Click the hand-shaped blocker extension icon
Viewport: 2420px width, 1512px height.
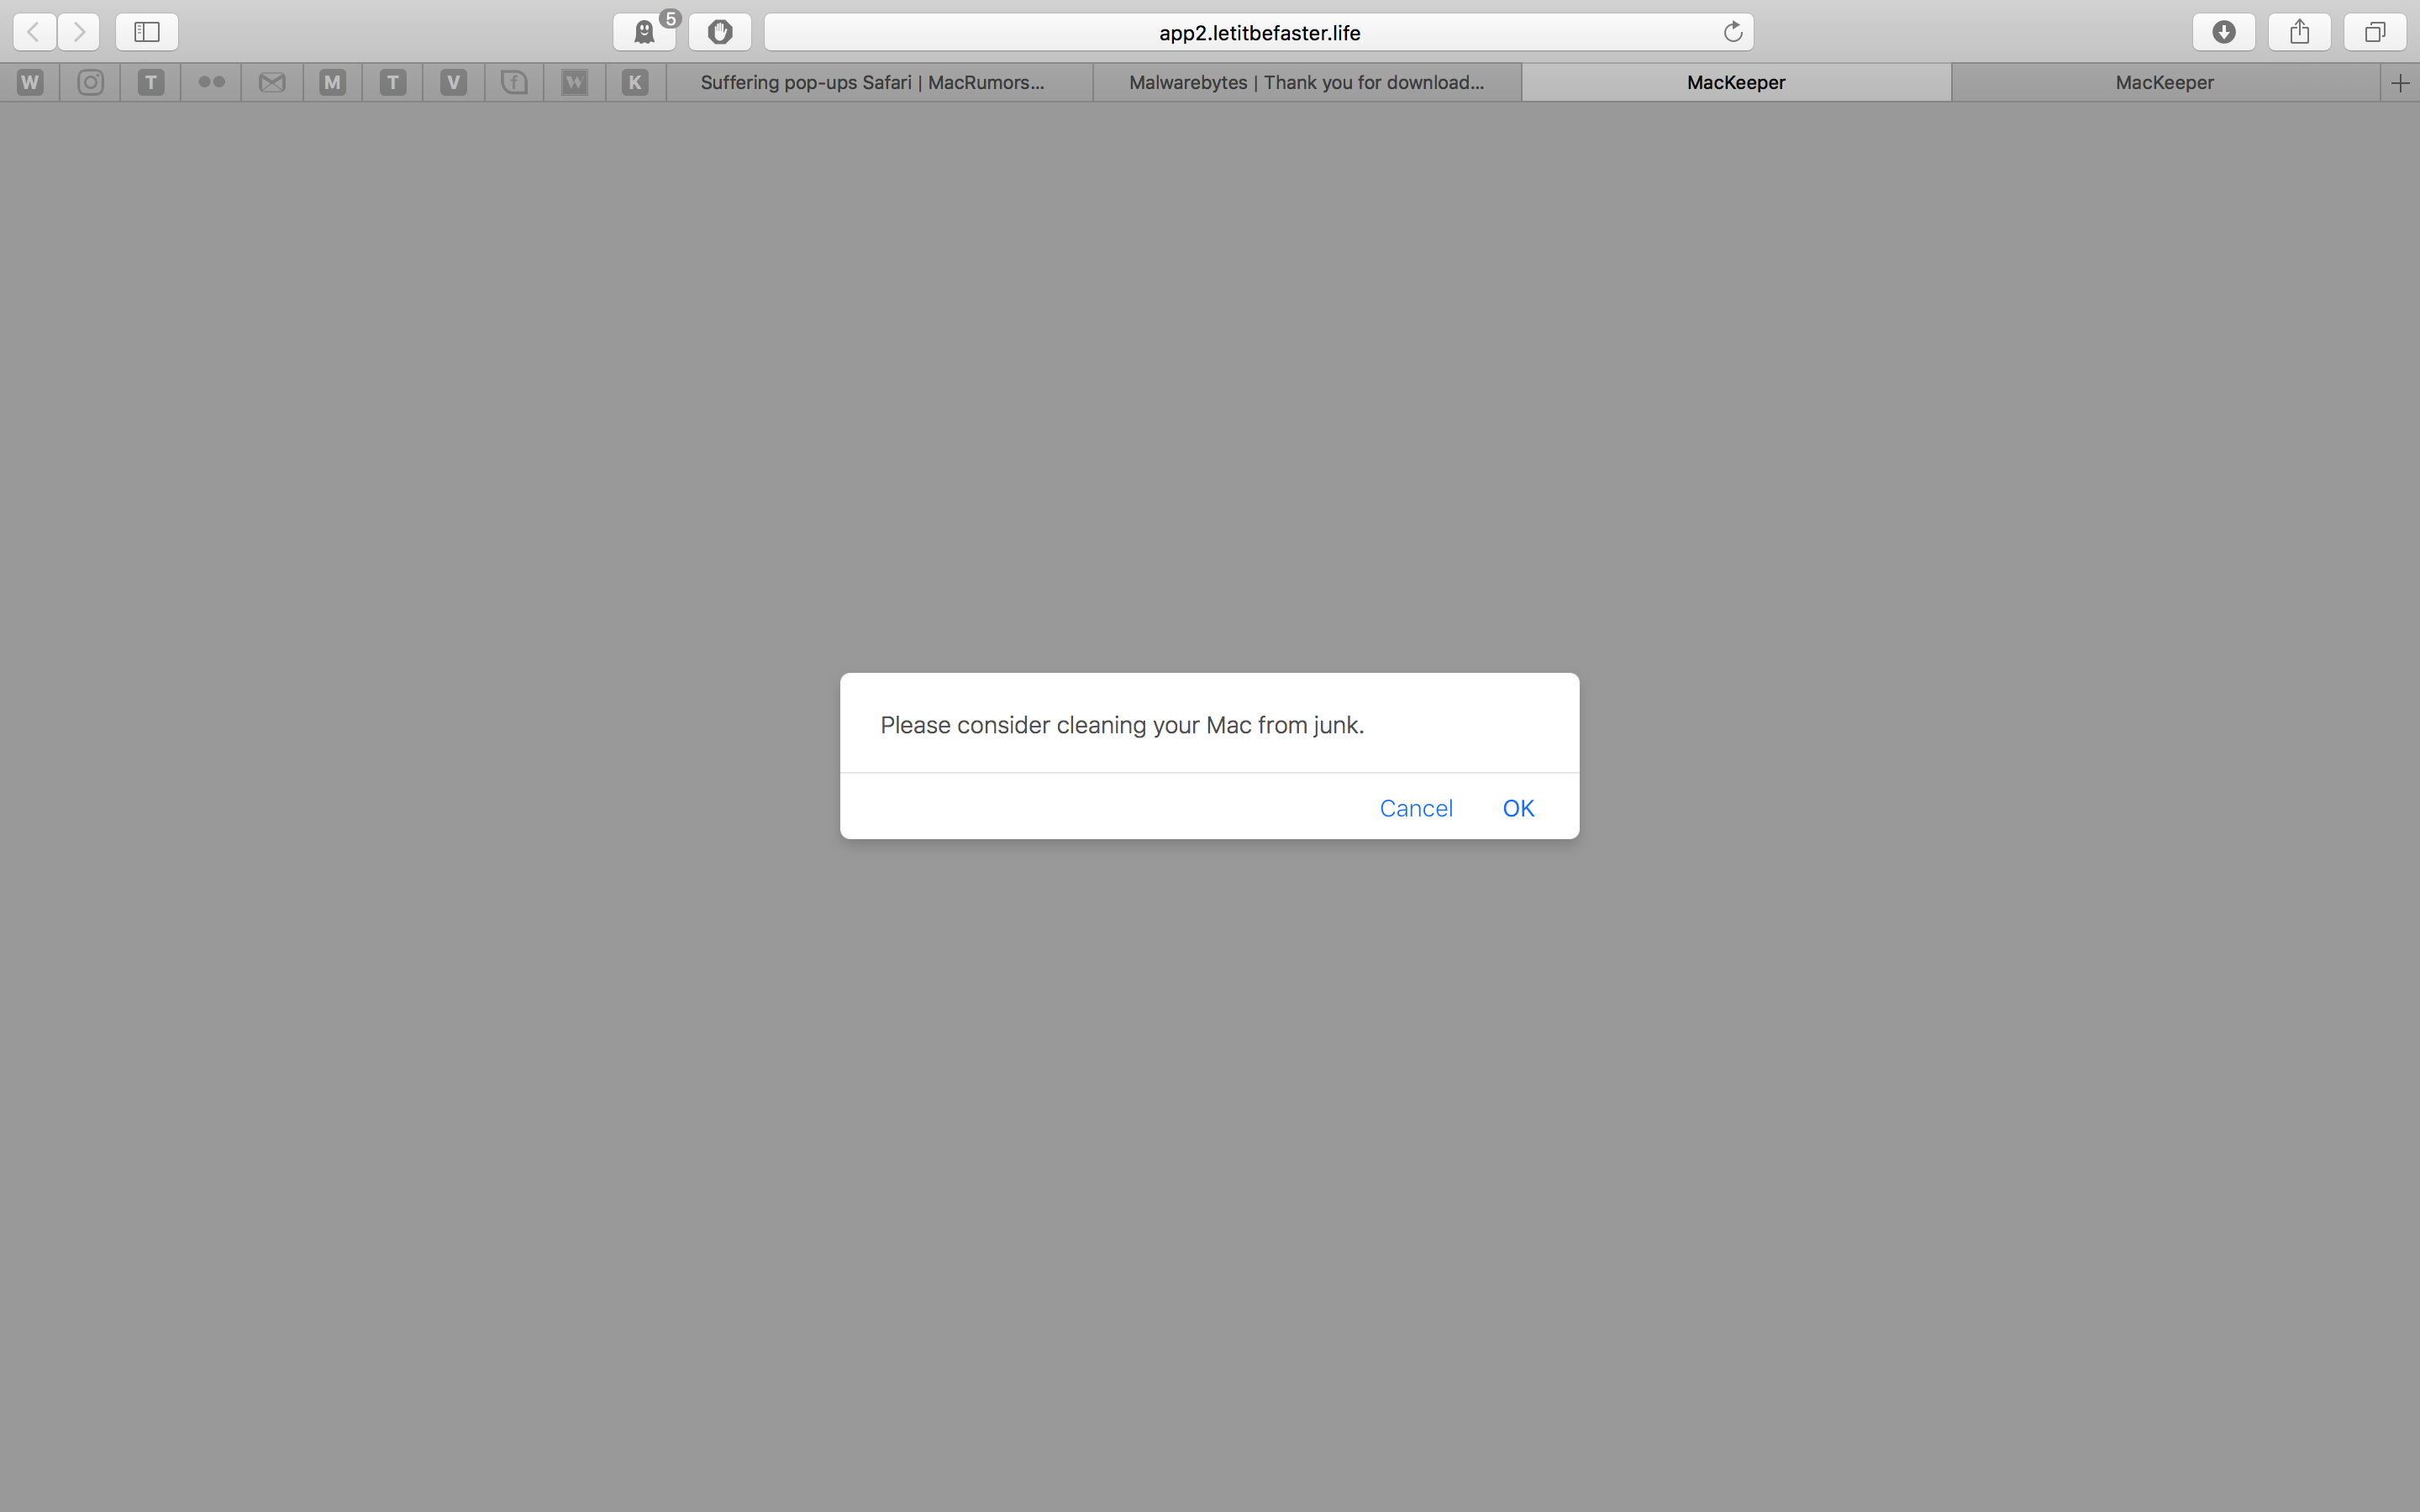coord(719,32)
